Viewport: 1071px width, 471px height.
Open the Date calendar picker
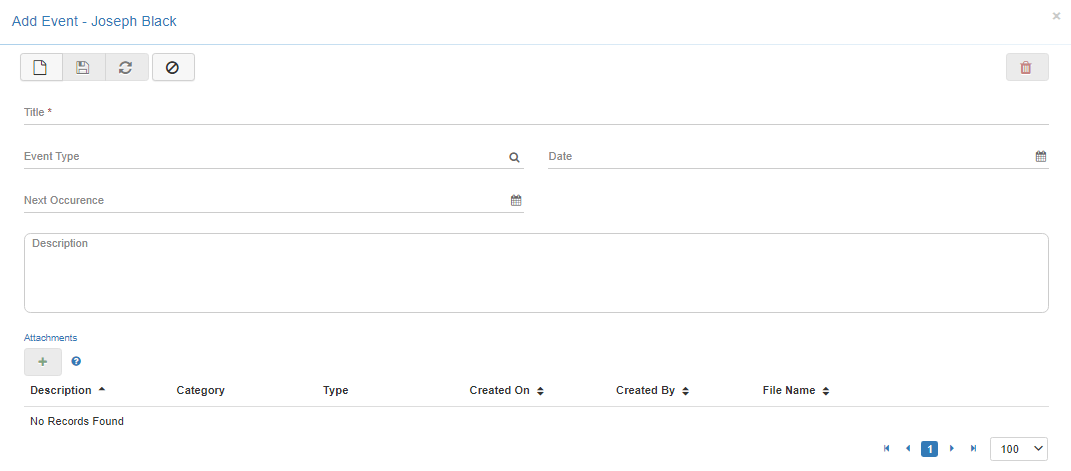click(1040, 157)
